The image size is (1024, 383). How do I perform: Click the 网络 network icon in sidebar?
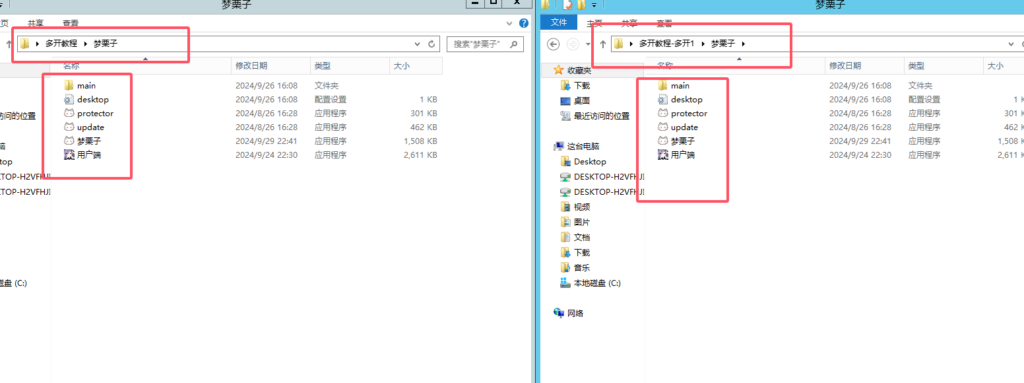tap(558, 313)
